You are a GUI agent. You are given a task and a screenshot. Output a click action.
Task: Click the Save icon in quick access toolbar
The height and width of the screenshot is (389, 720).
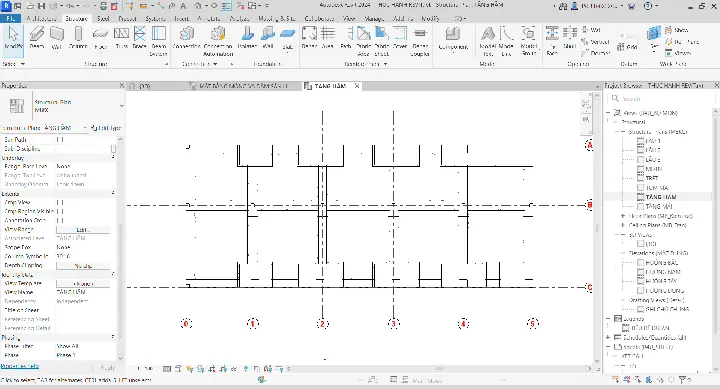(x=41, y=6)
